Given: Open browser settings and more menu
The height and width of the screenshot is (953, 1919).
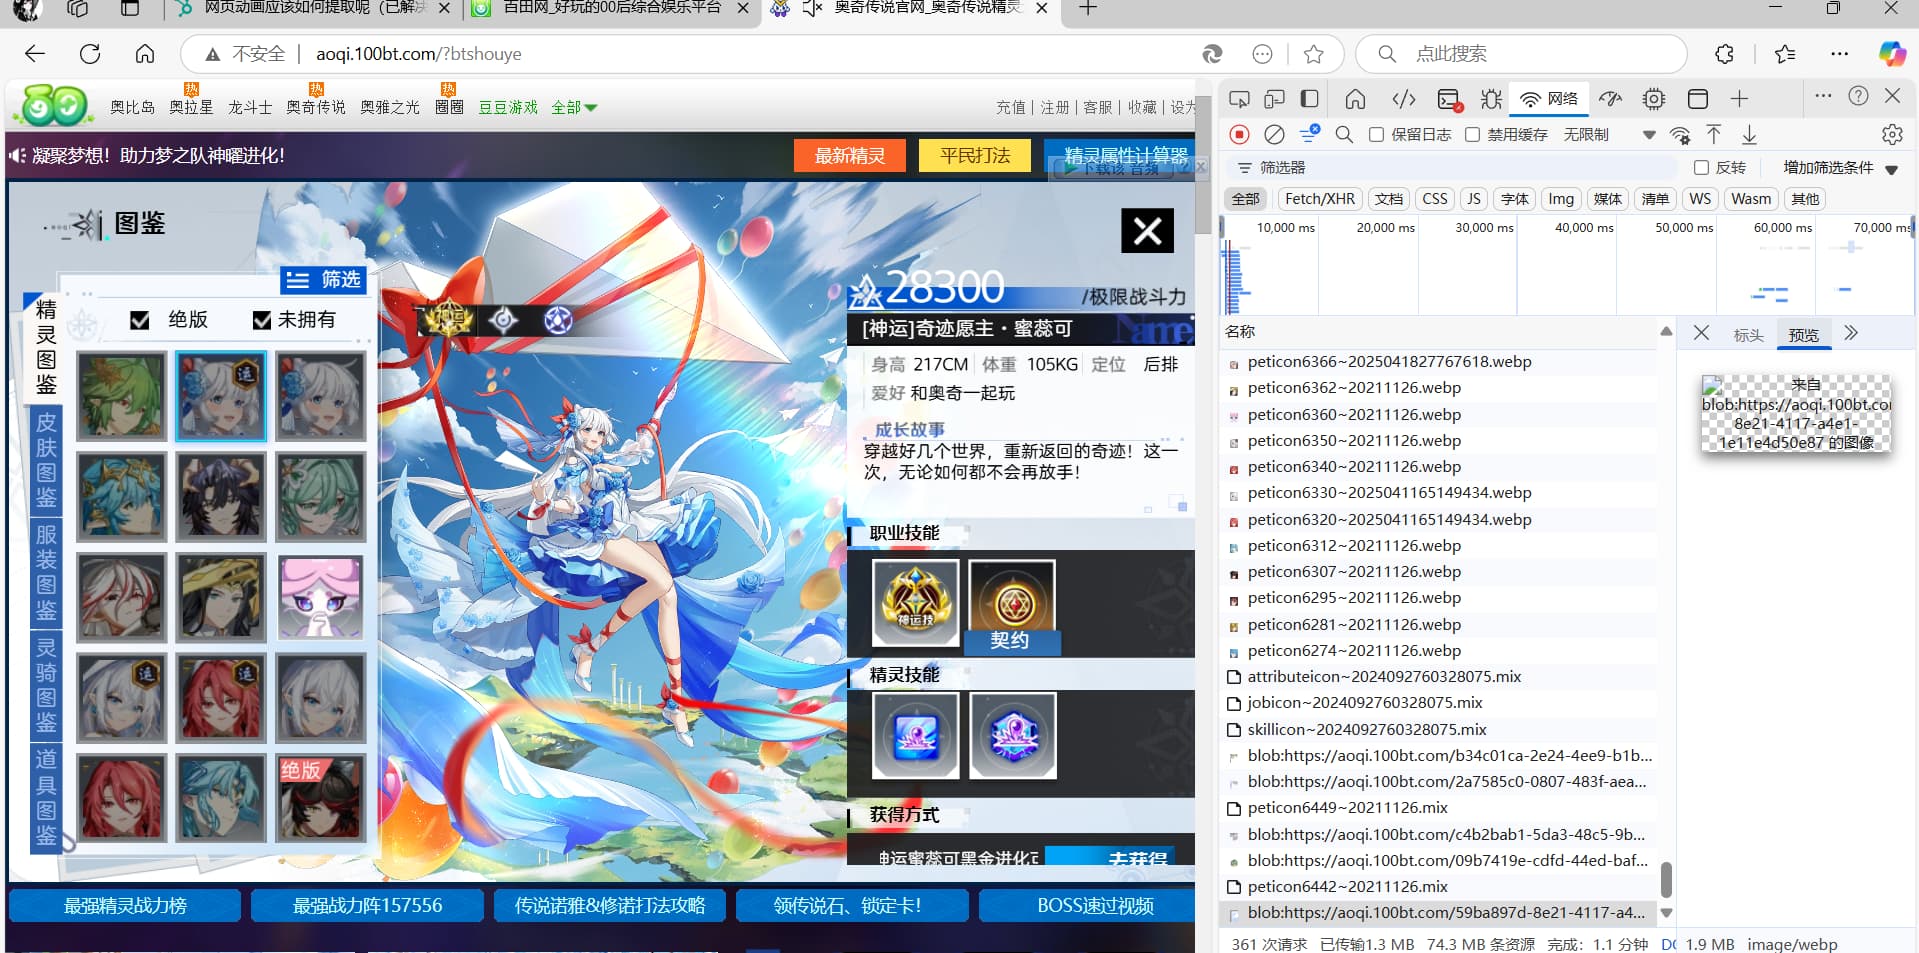Looking at the screenshot, I should pyautogui.click(x=1839, y=54).
